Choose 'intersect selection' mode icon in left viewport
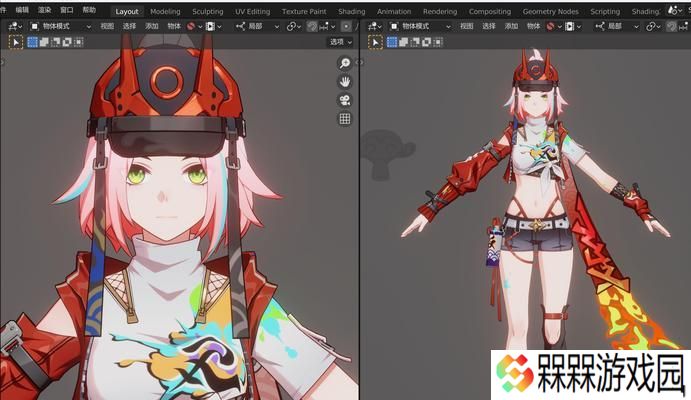Screen dimensions: 691x400 point(78,42)
